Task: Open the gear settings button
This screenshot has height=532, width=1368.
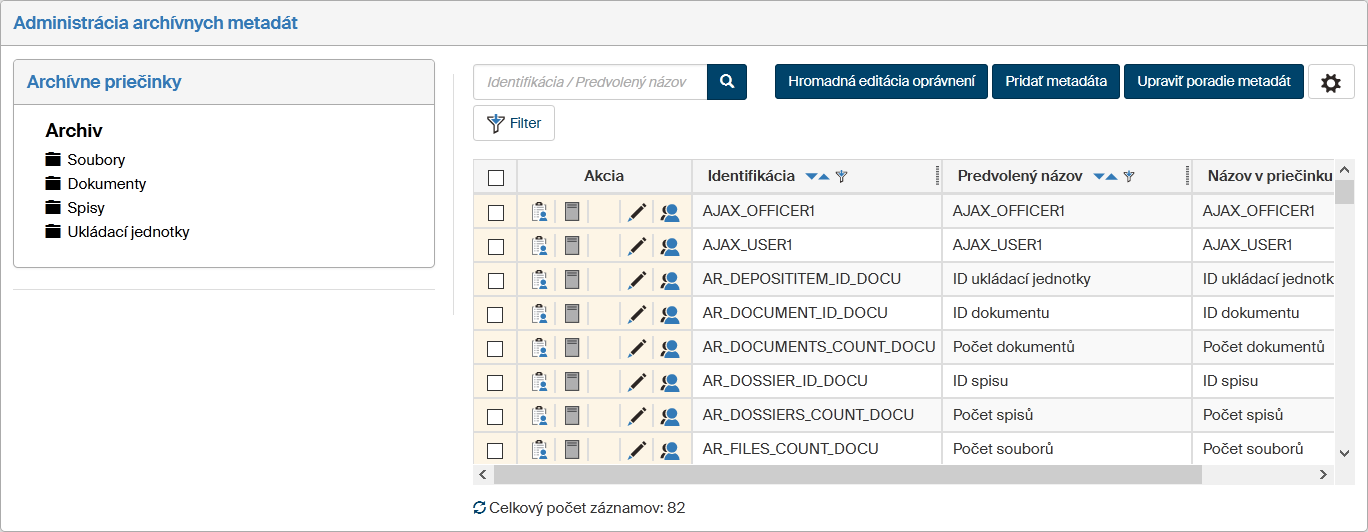Action: pyautogui.click(x=1330, y=82)
